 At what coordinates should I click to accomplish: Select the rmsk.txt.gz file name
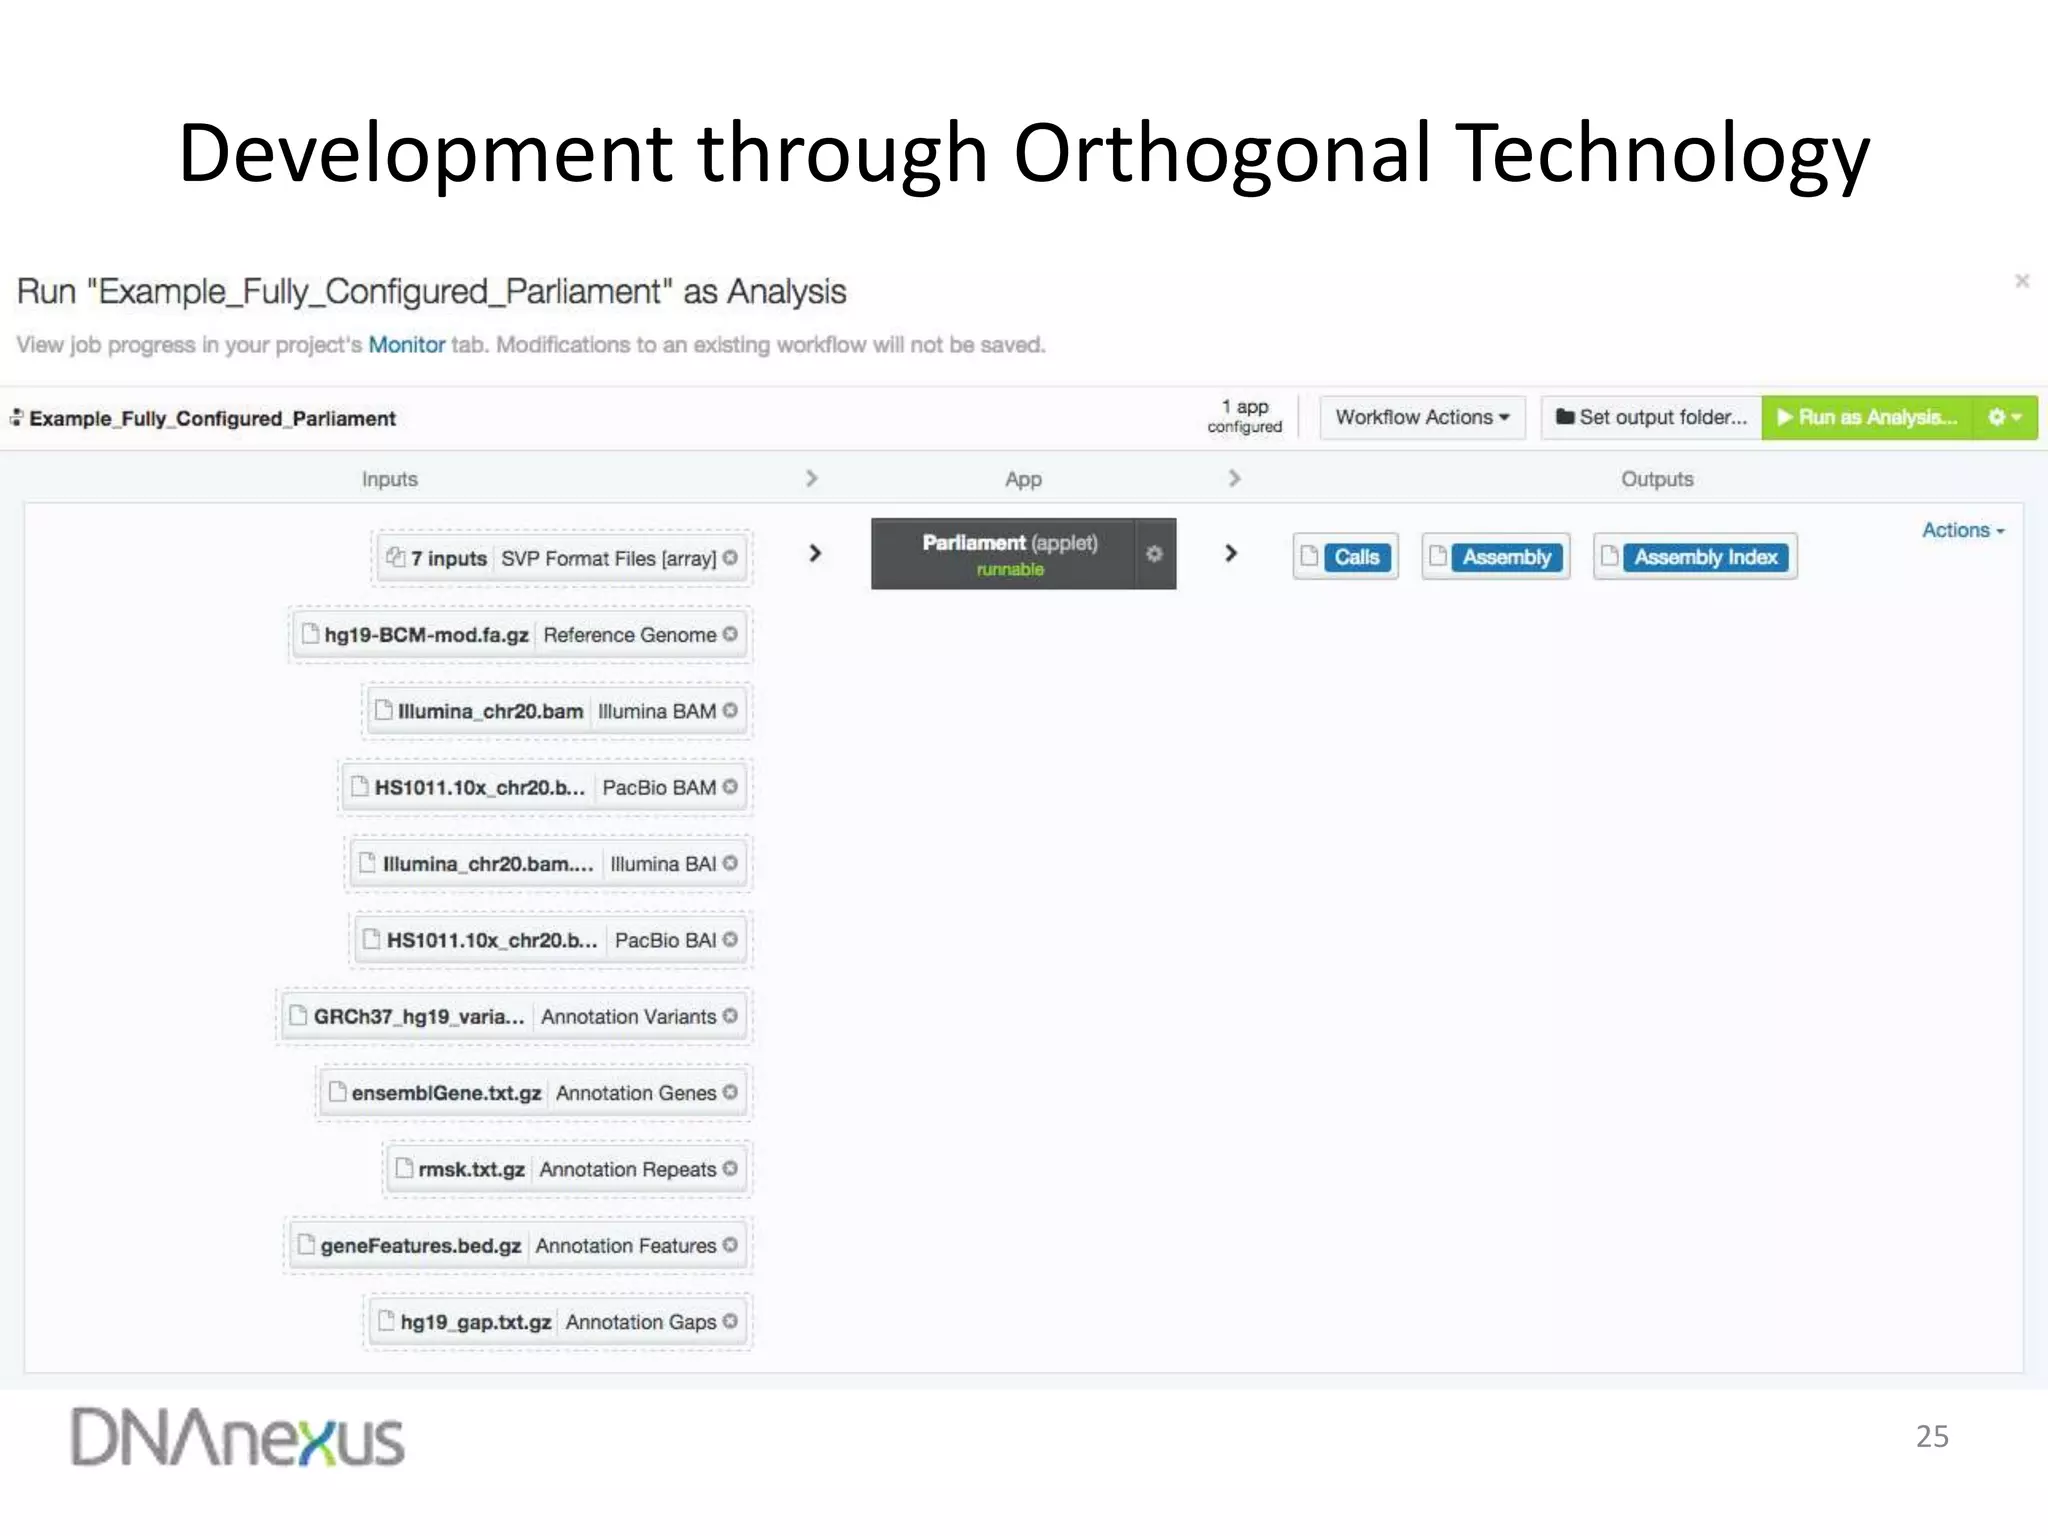coord(471,1169)
